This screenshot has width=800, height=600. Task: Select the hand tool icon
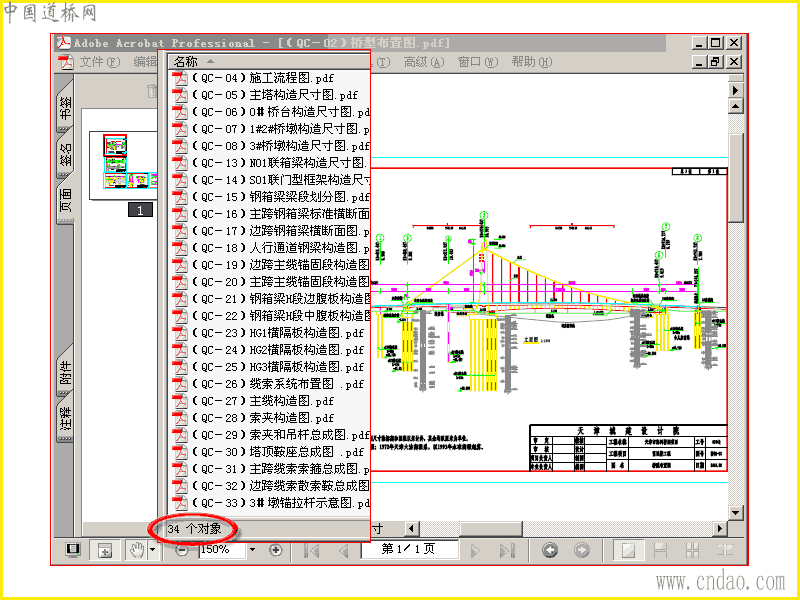click(137, 550)
